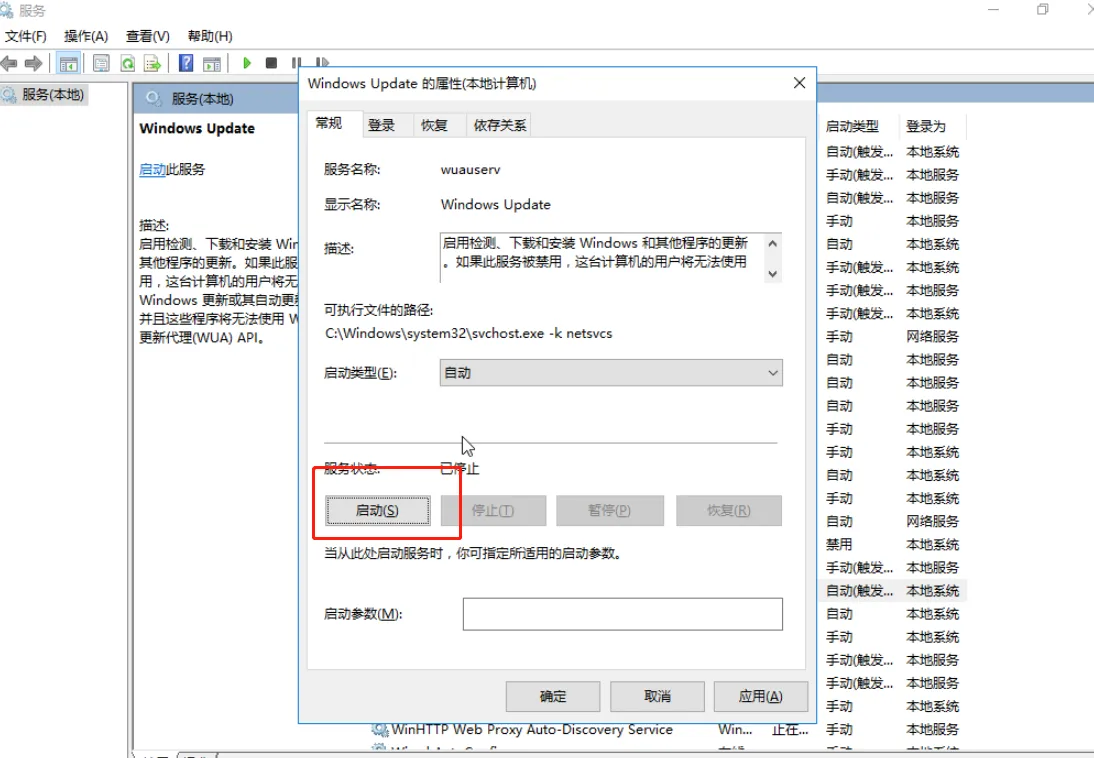Click the Restart Service icon
This screenshot has height=758, width=1094.
(320, 62)
